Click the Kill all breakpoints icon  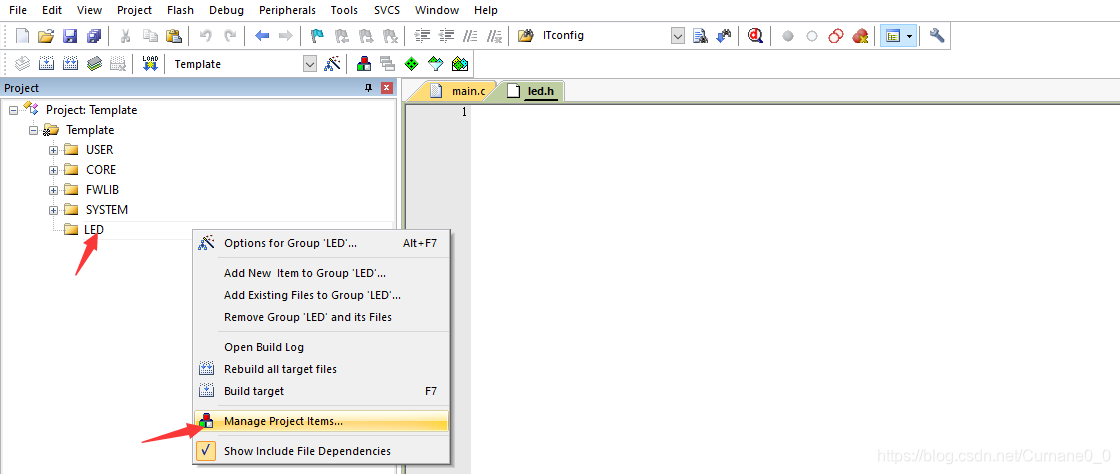point(860,36)
